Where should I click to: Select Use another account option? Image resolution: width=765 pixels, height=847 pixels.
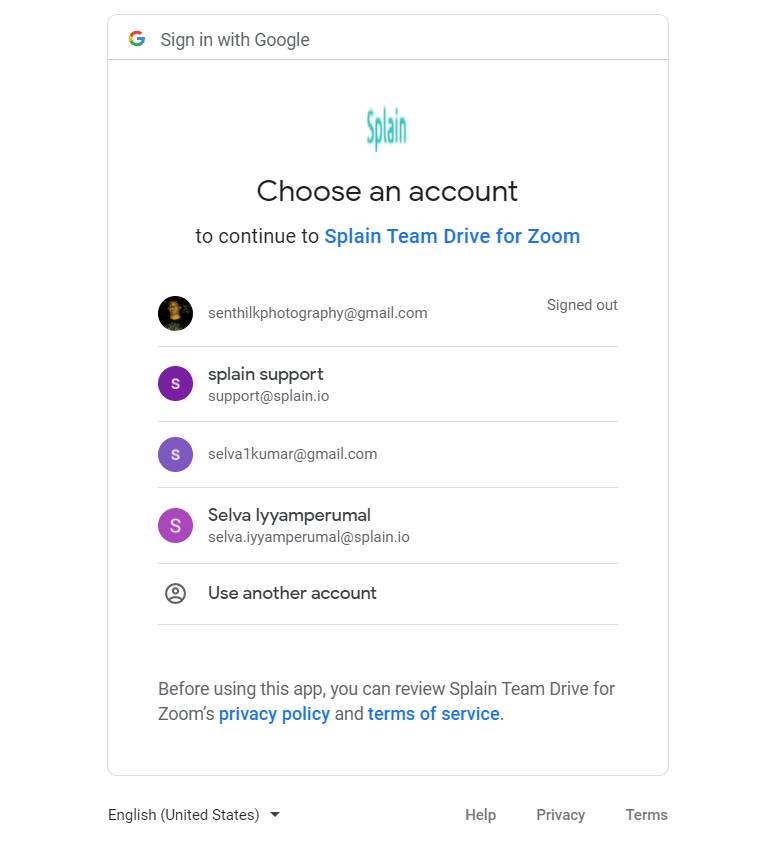(292, 593)
